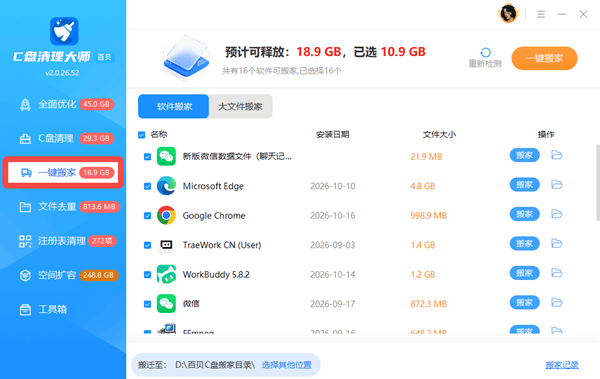
Task: Click the TraeWork CN app icon
Action: click(x=166, y=245)
